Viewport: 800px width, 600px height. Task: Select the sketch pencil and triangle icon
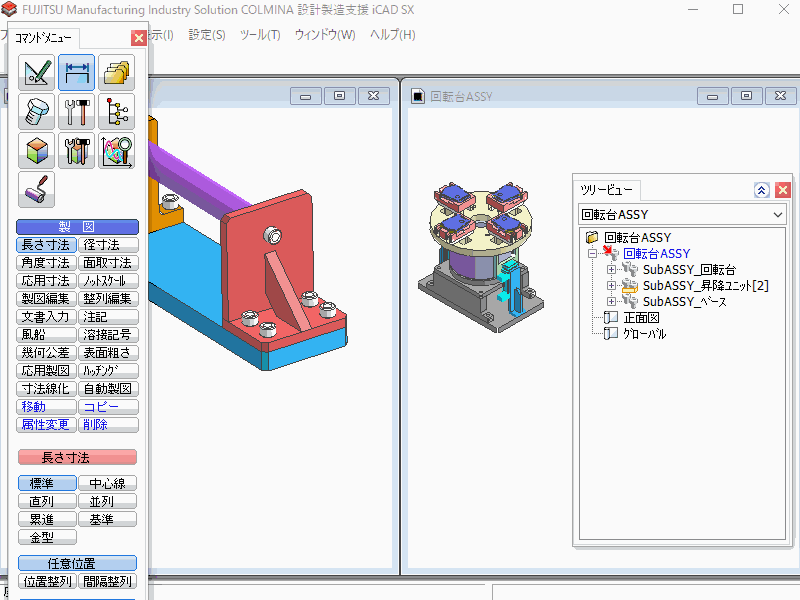click(x=37, y=73)
